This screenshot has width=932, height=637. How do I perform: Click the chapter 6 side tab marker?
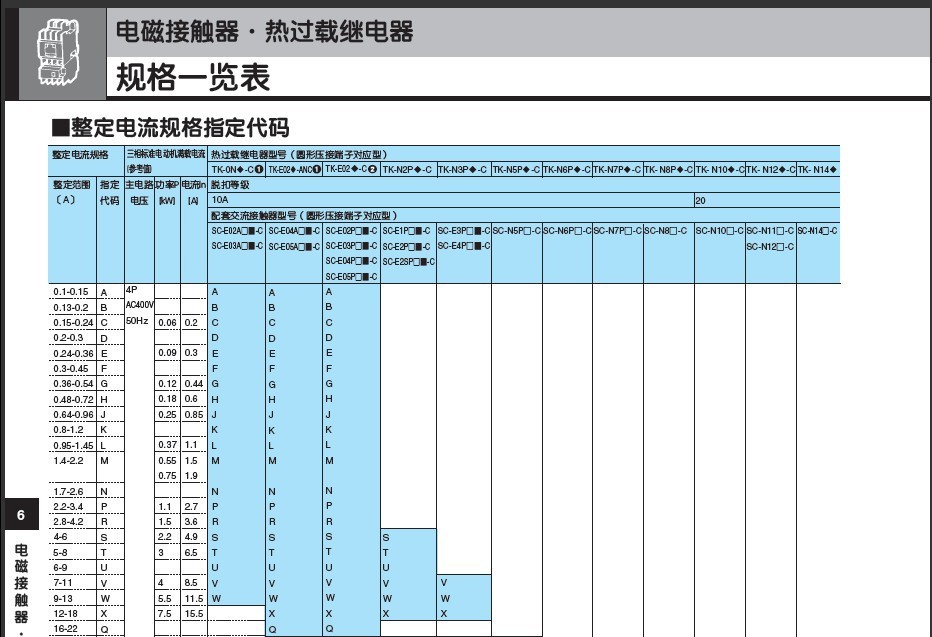[x=20, y=514]
